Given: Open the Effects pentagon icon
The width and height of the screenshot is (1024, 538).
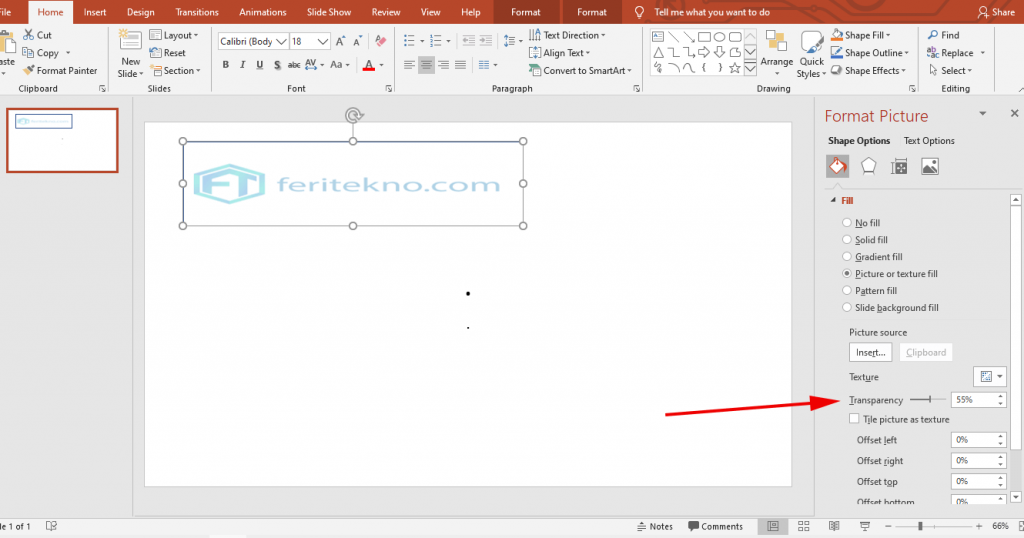Looking at the screenshot, I should pyautogui.click(x=869, y=166).
